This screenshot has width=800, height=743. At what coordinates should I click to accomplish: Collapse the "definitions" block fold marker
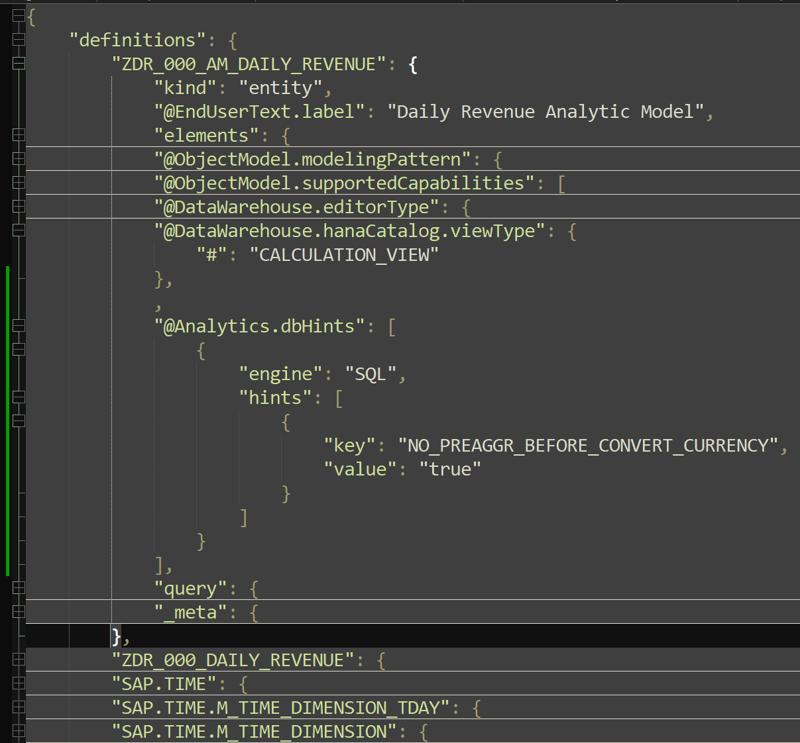tap(18, 40)
